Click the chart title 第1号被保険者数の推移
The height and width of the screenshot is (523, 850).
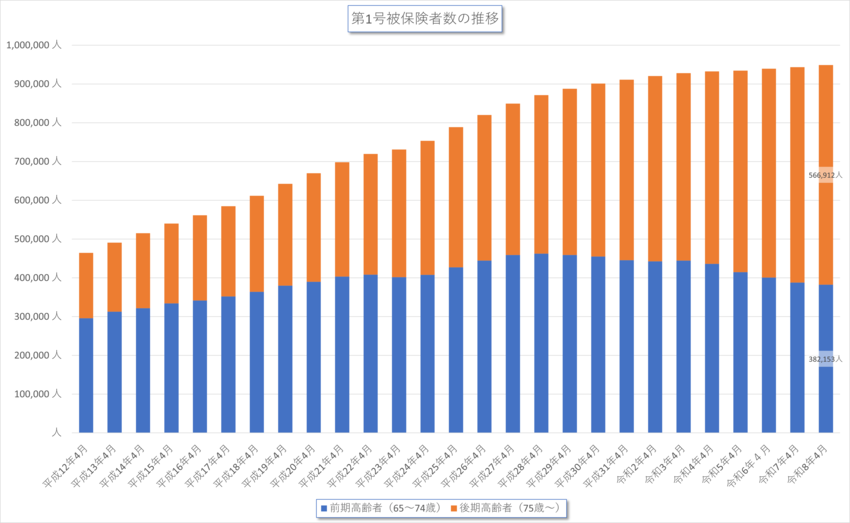point(425,19)
